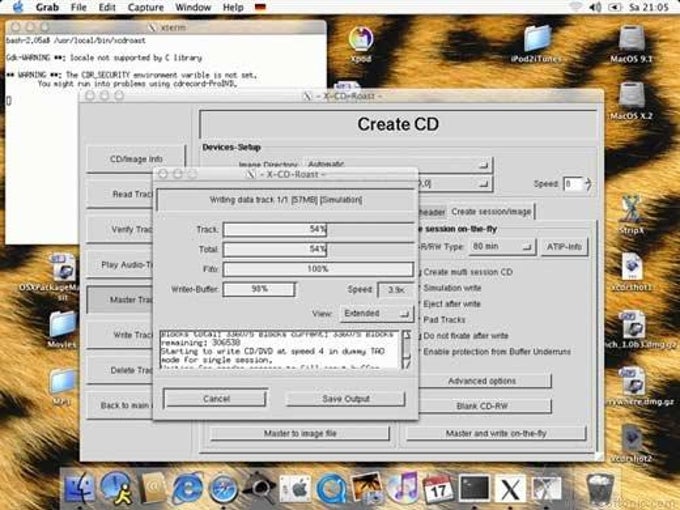Open the device dropdown beside Speed
The image size is (680, 510).
[x=454, y=184]
